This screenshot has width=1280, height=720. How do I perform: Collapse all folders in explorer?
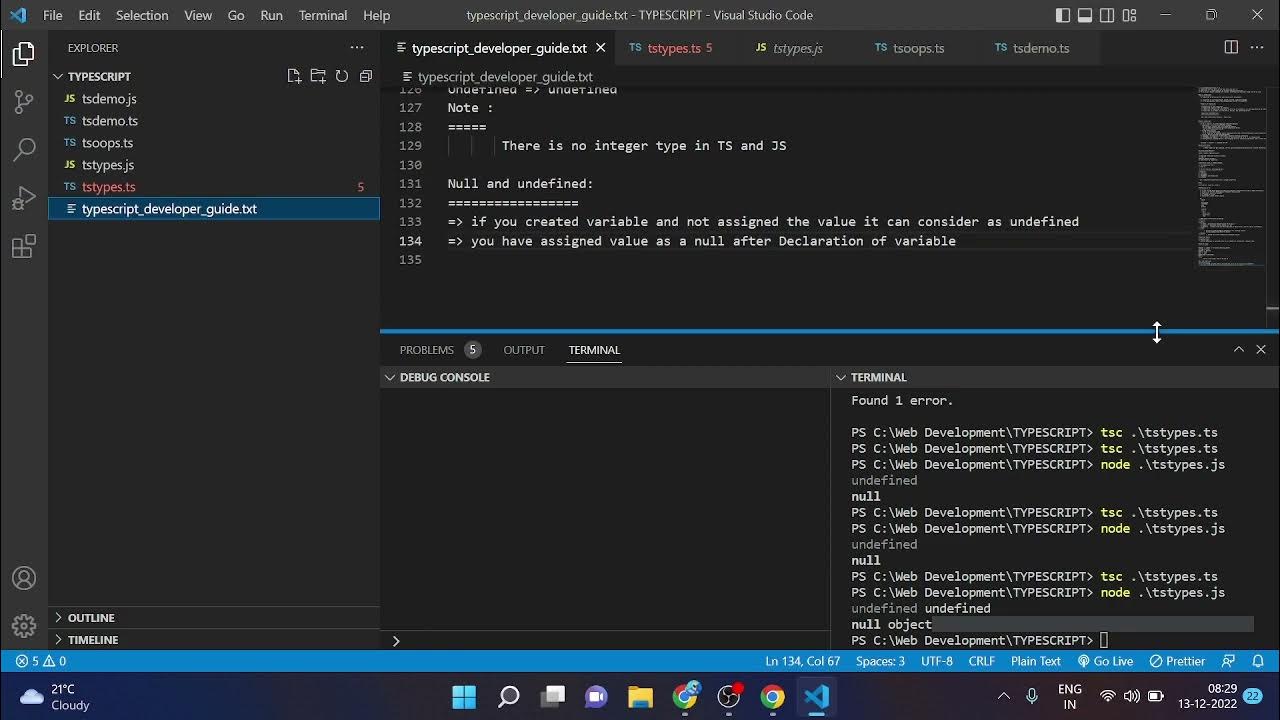click(x=366, y=76)
